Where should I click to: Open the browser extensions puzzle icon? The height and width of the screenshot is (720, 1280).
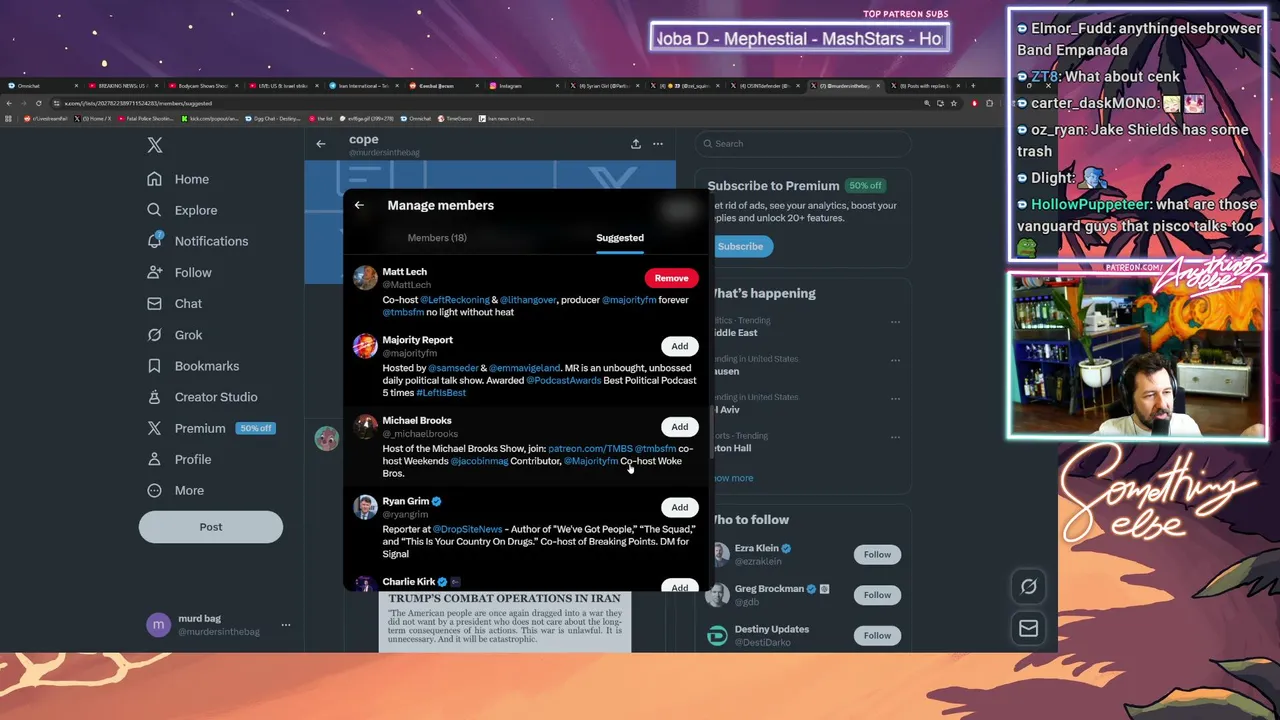pos(989,103)
